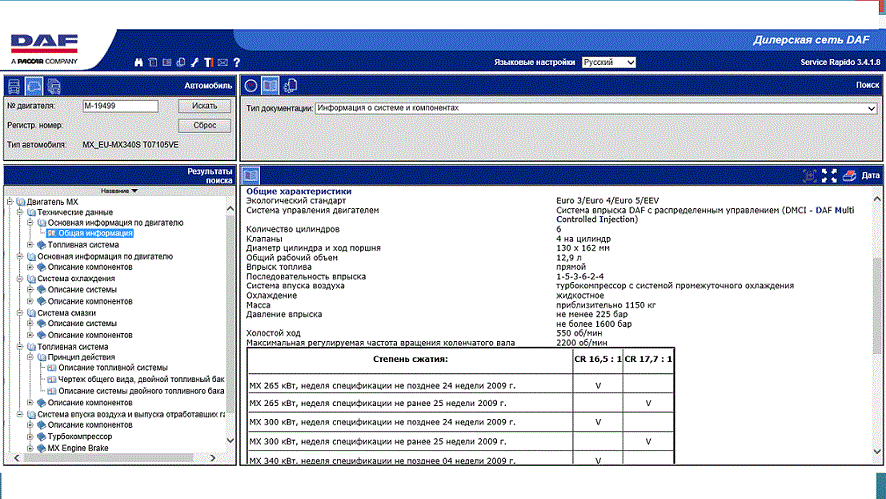Click the value 1-5-3-6-2-4
Viewport: 886px width, 499px height.
click(580, 277)
